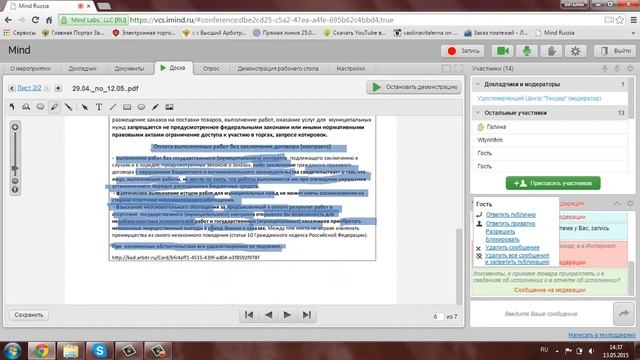Start recording with Запись button
This screenshot has width=640, height=360.
coord(462,51)
